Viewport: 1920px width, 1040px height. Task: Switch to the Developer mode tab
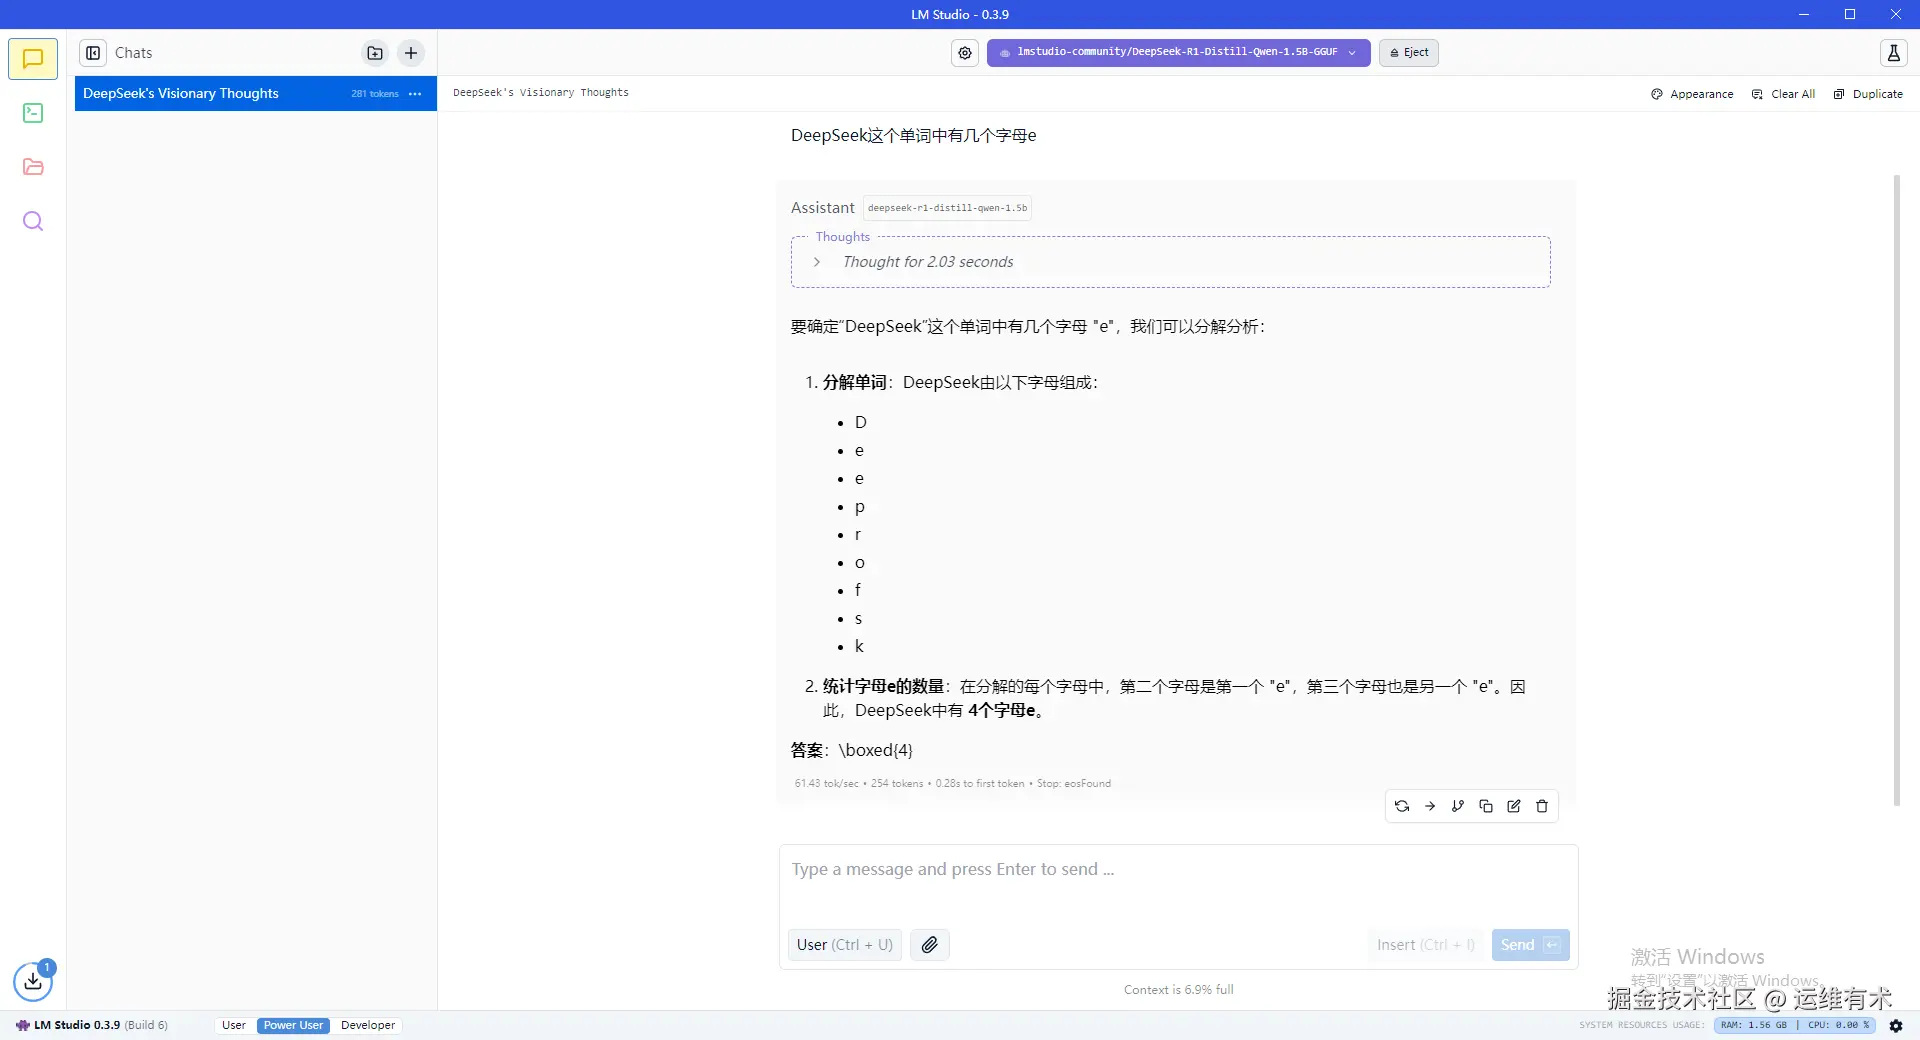tap(367, 1025)
